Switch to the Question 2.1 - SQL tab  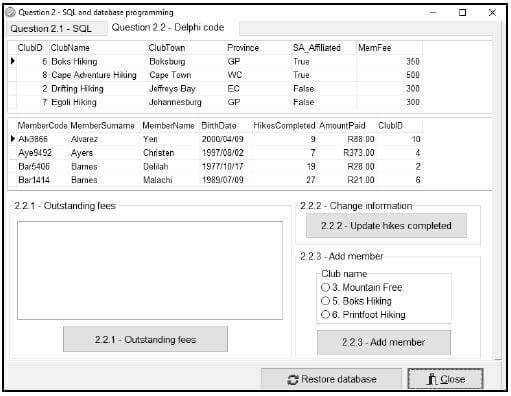coord(57,29)
